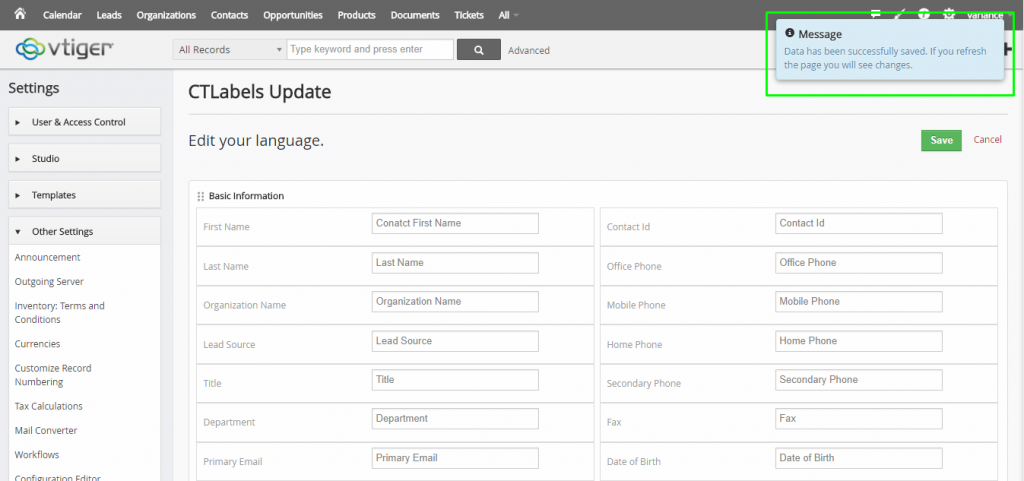Screen dimensions: 1024x481
Task: Open the Products module
Action: tap(357, 15)
